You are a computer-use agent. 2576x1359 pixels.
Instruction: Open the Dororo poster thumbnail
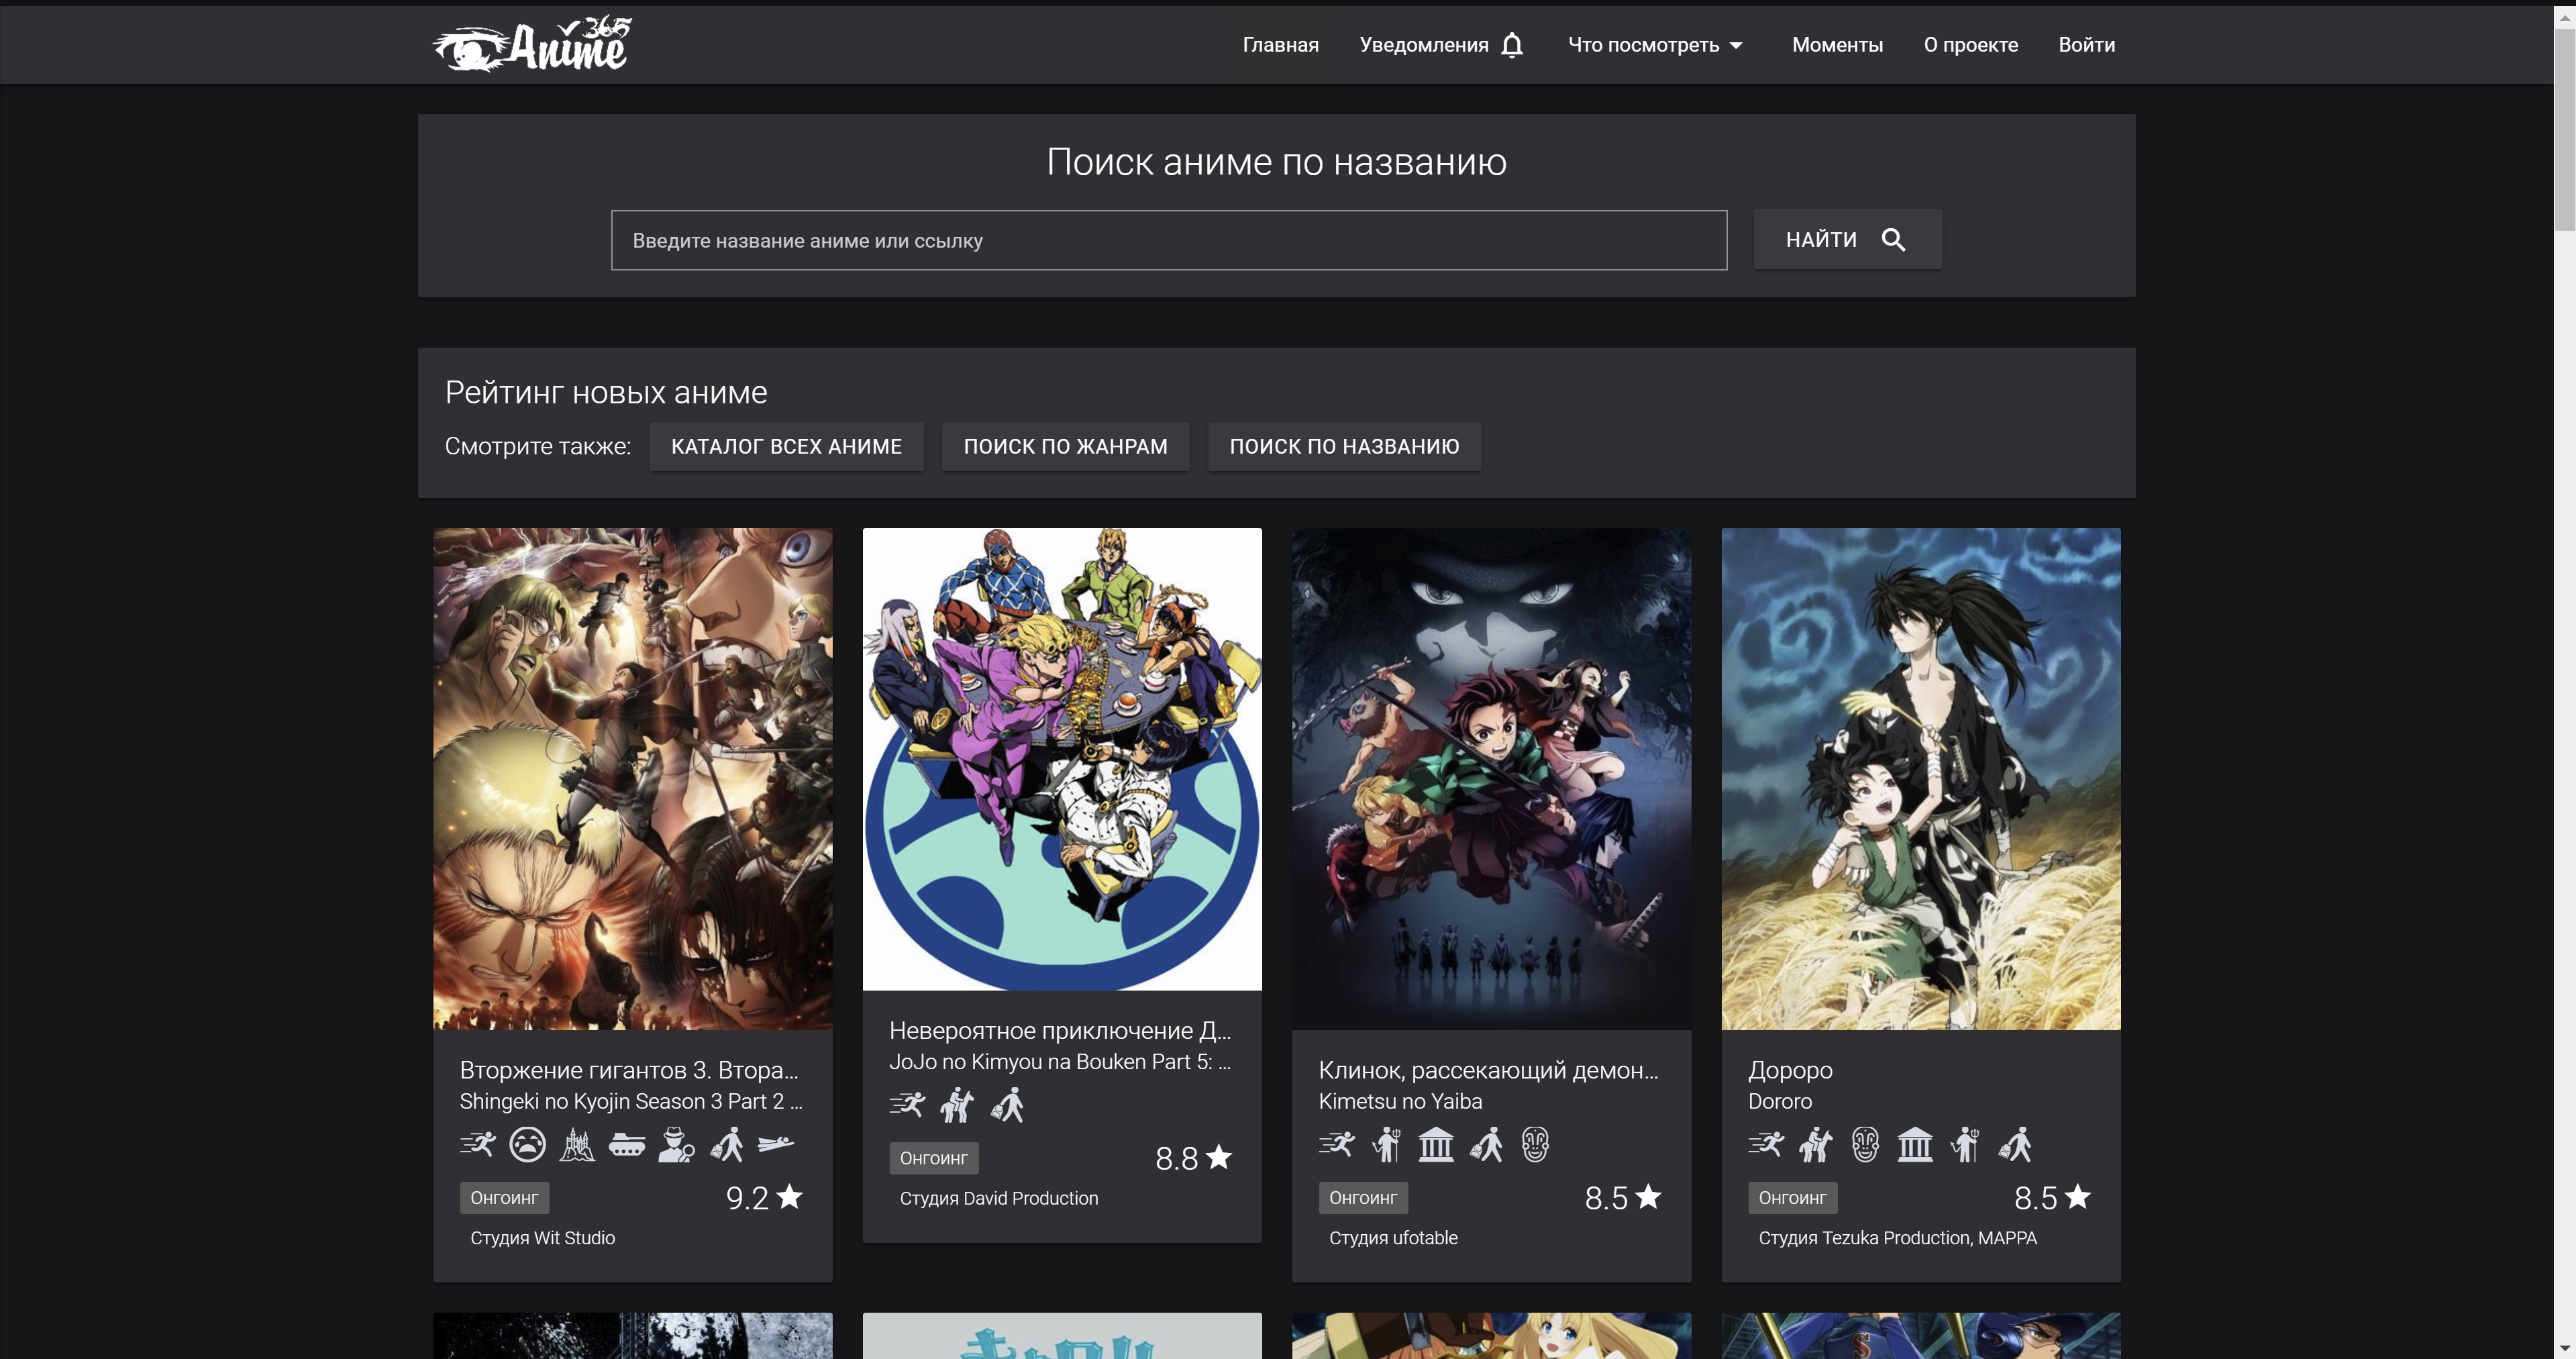tap(1920, 778)
